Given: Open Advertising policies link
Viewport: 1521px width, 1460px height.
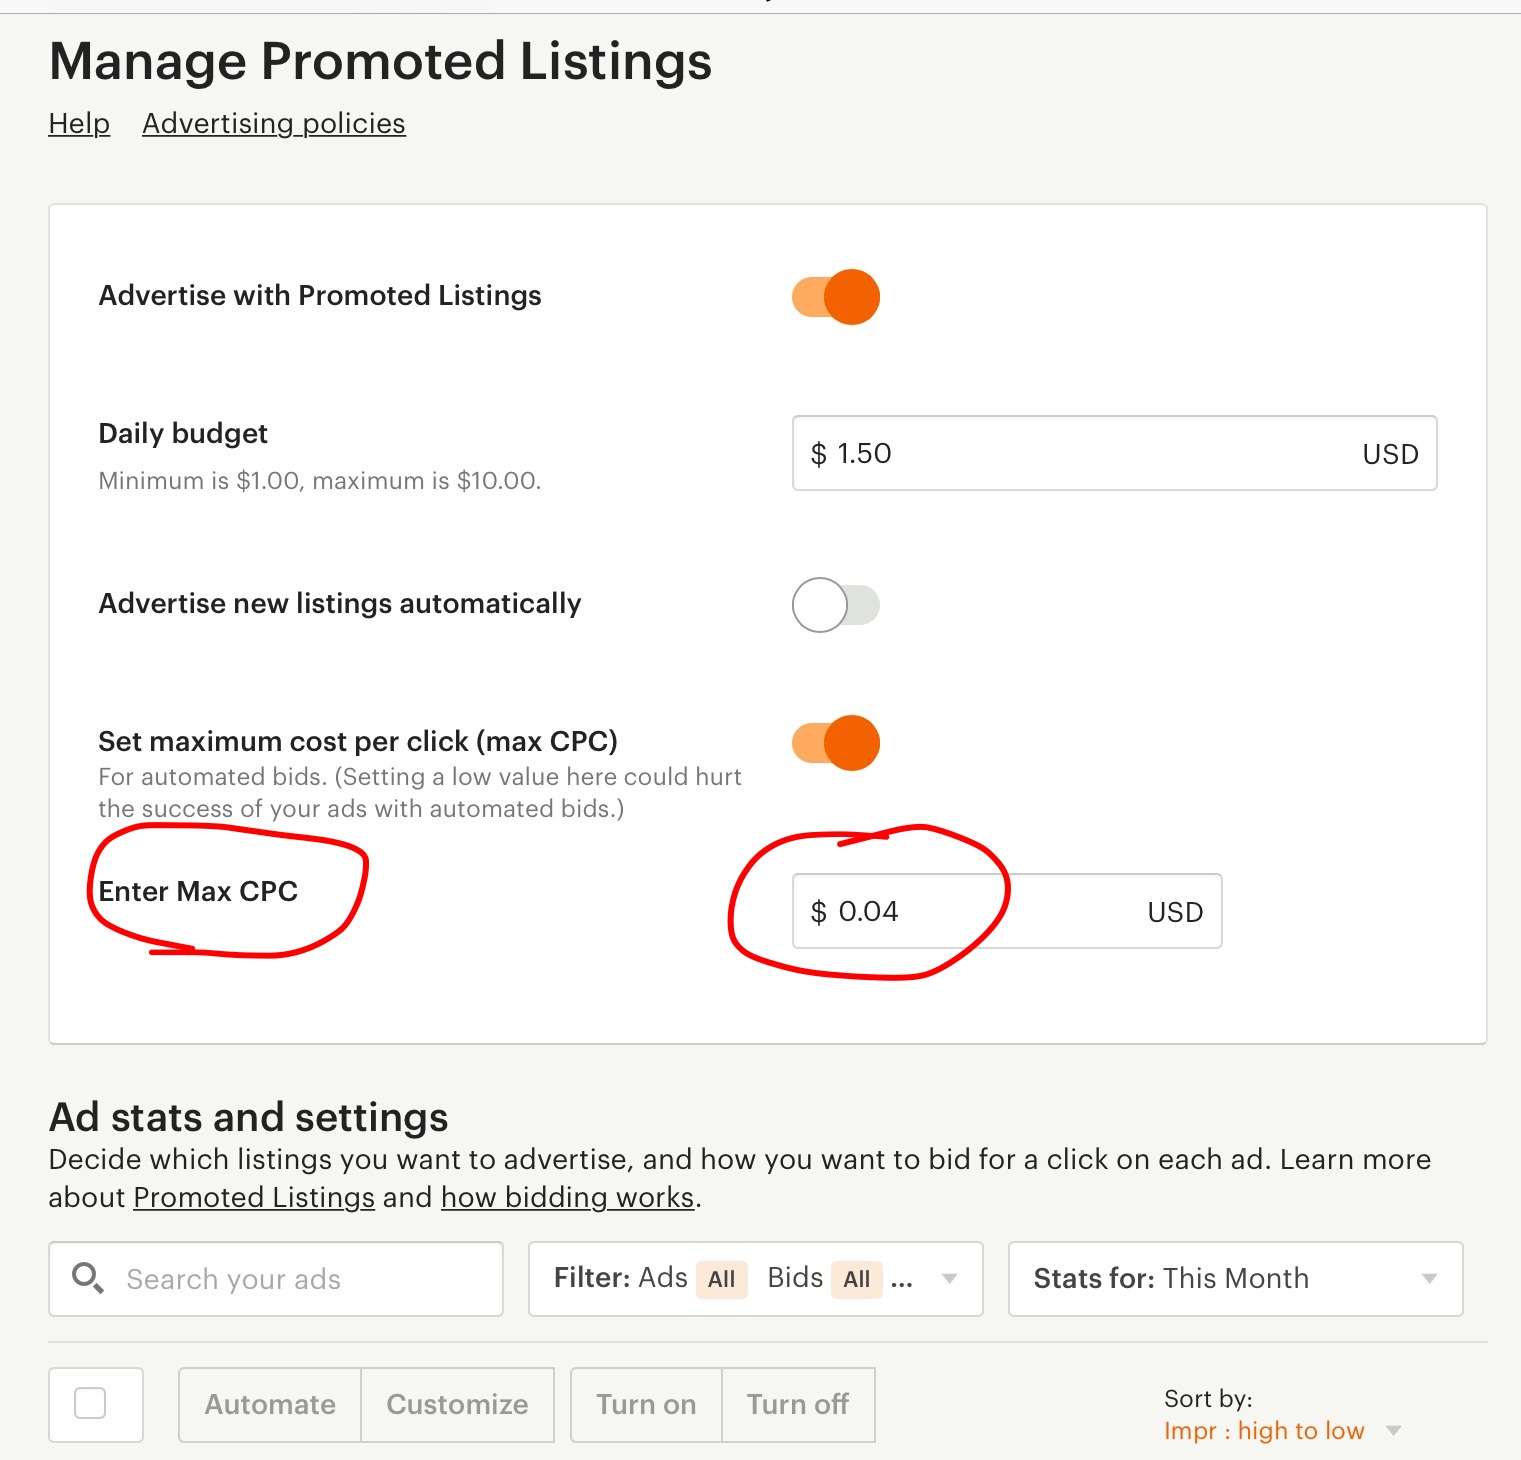Looking at the screenshot, I should point(274,123).
